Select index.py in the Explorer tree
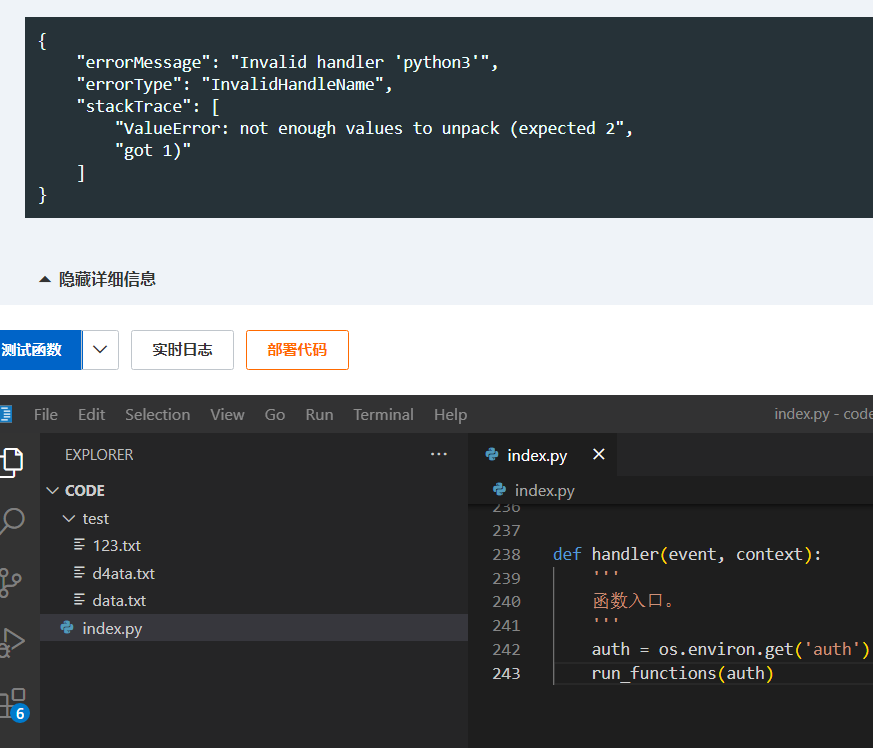Image resolution: width=873 pixels, height=748 pixels. [254, 628]
